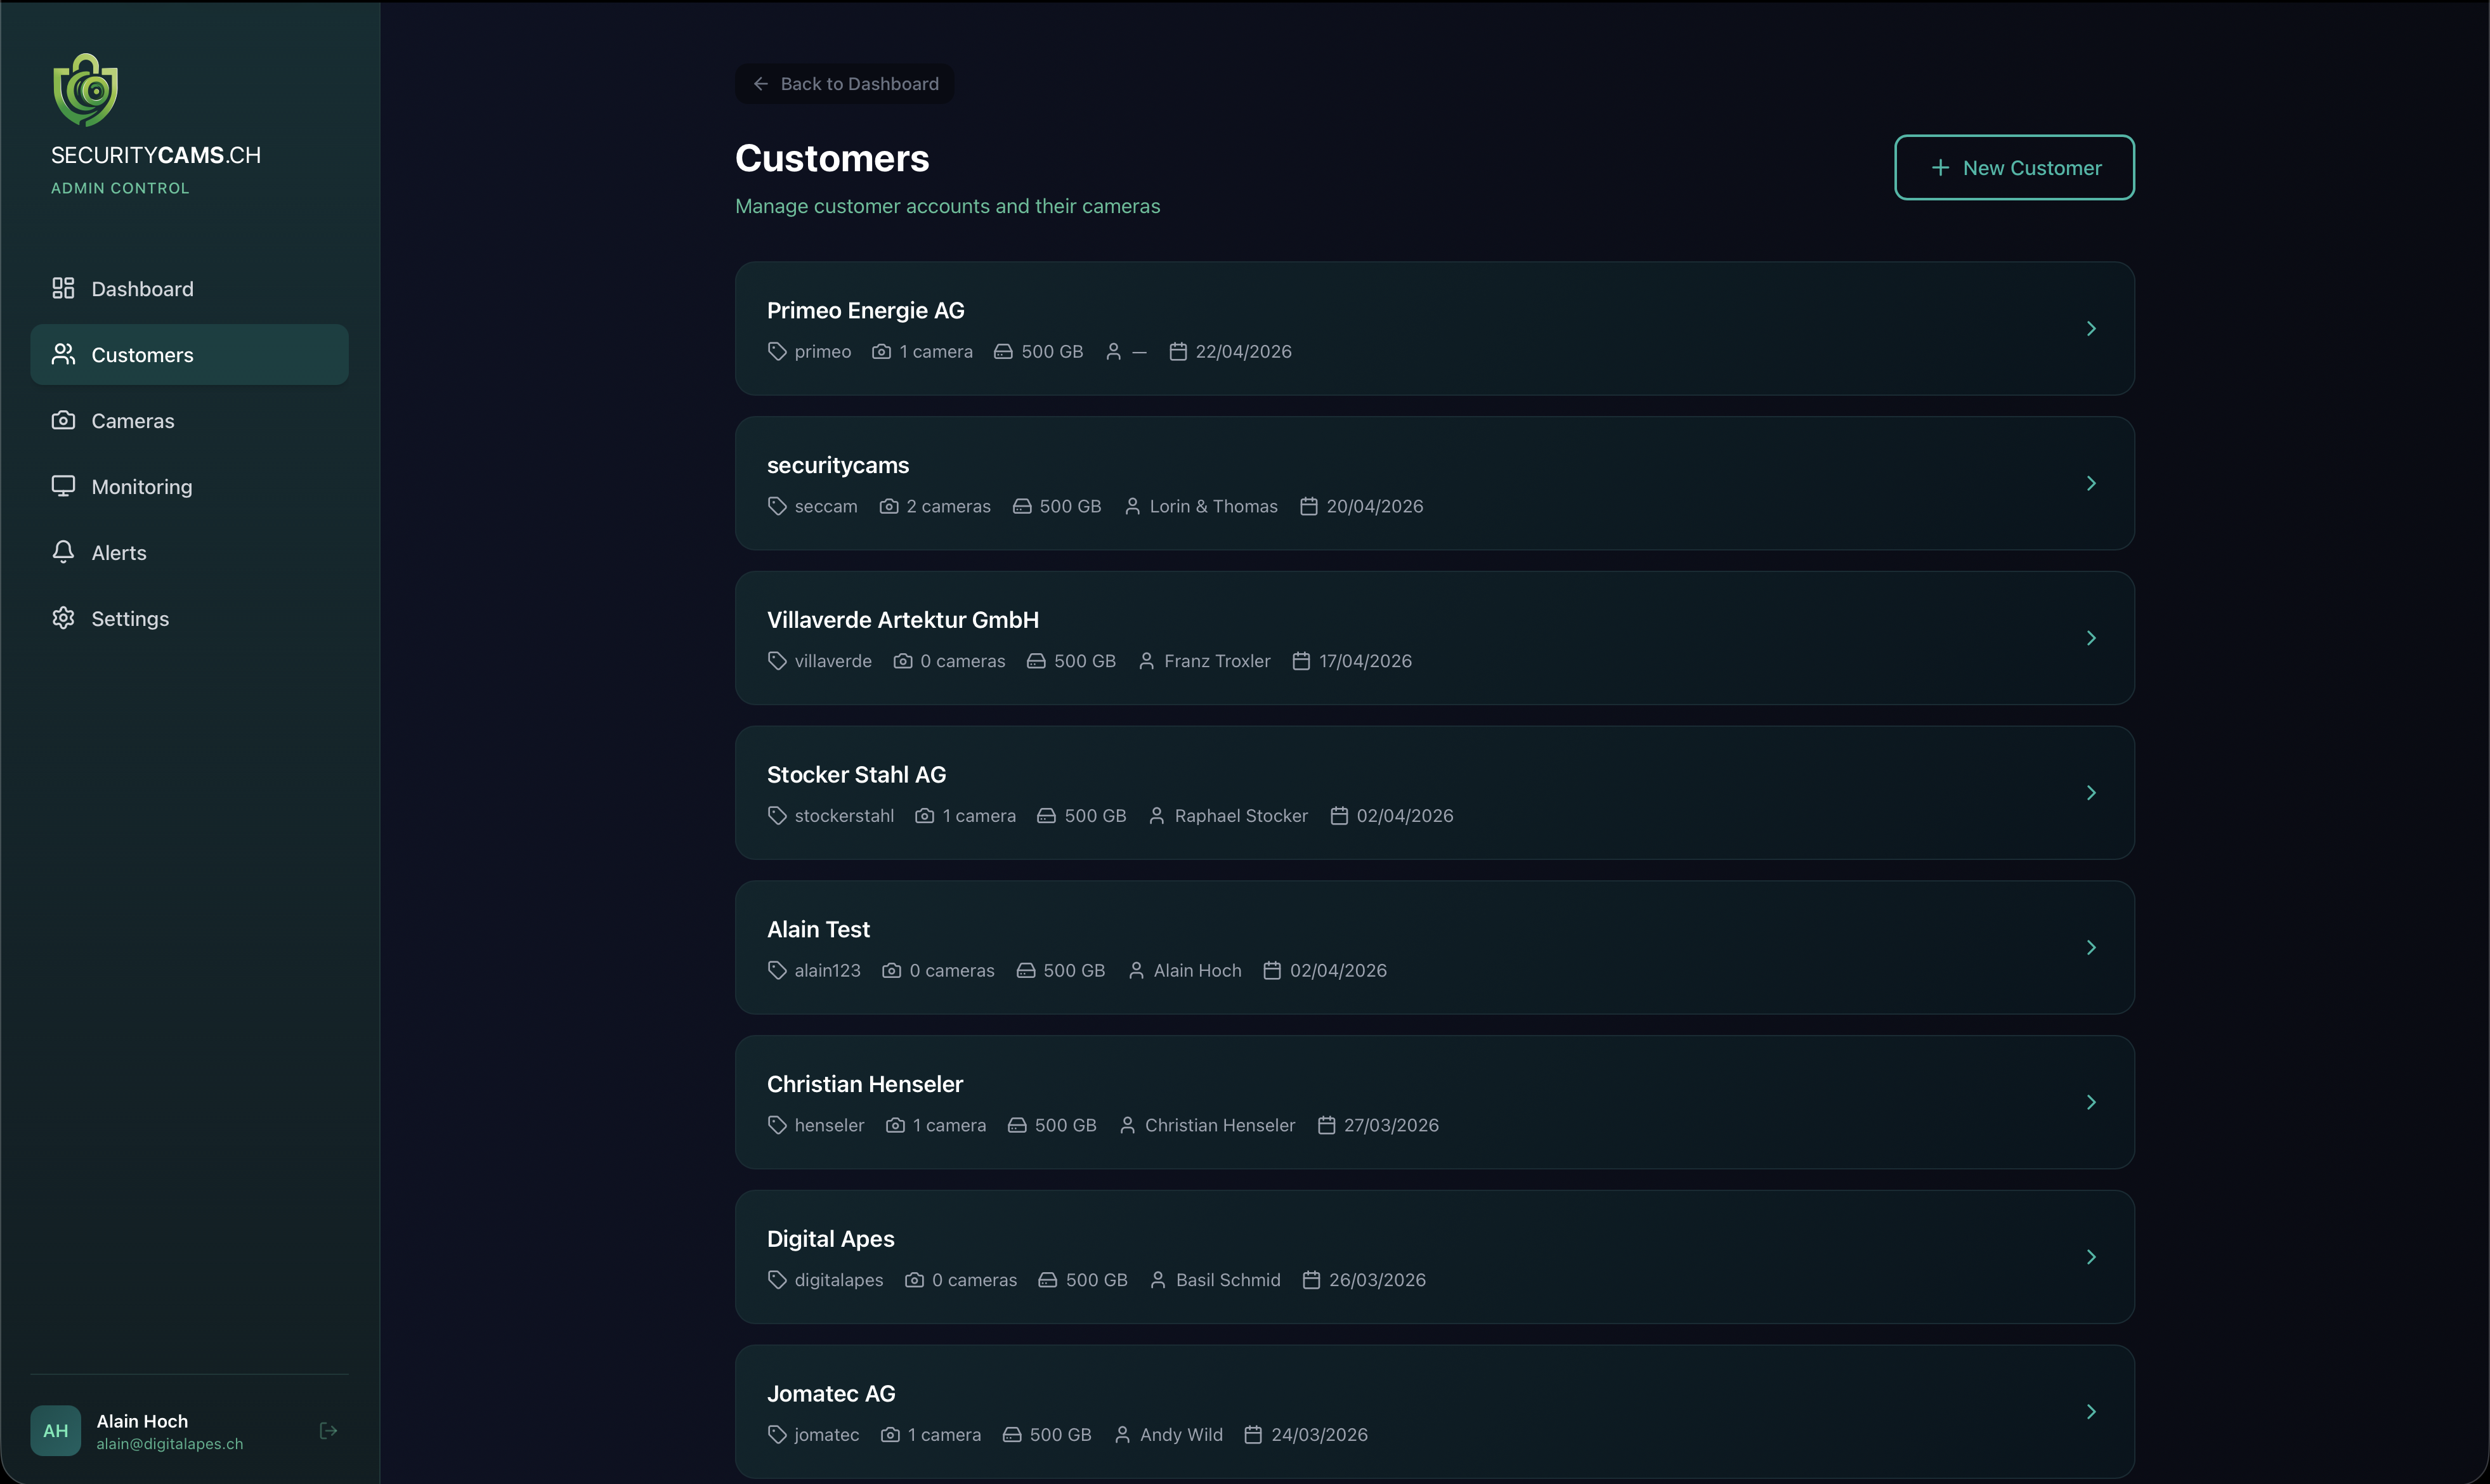Open securitycams row chevron arrow

tap(2091, 483)
